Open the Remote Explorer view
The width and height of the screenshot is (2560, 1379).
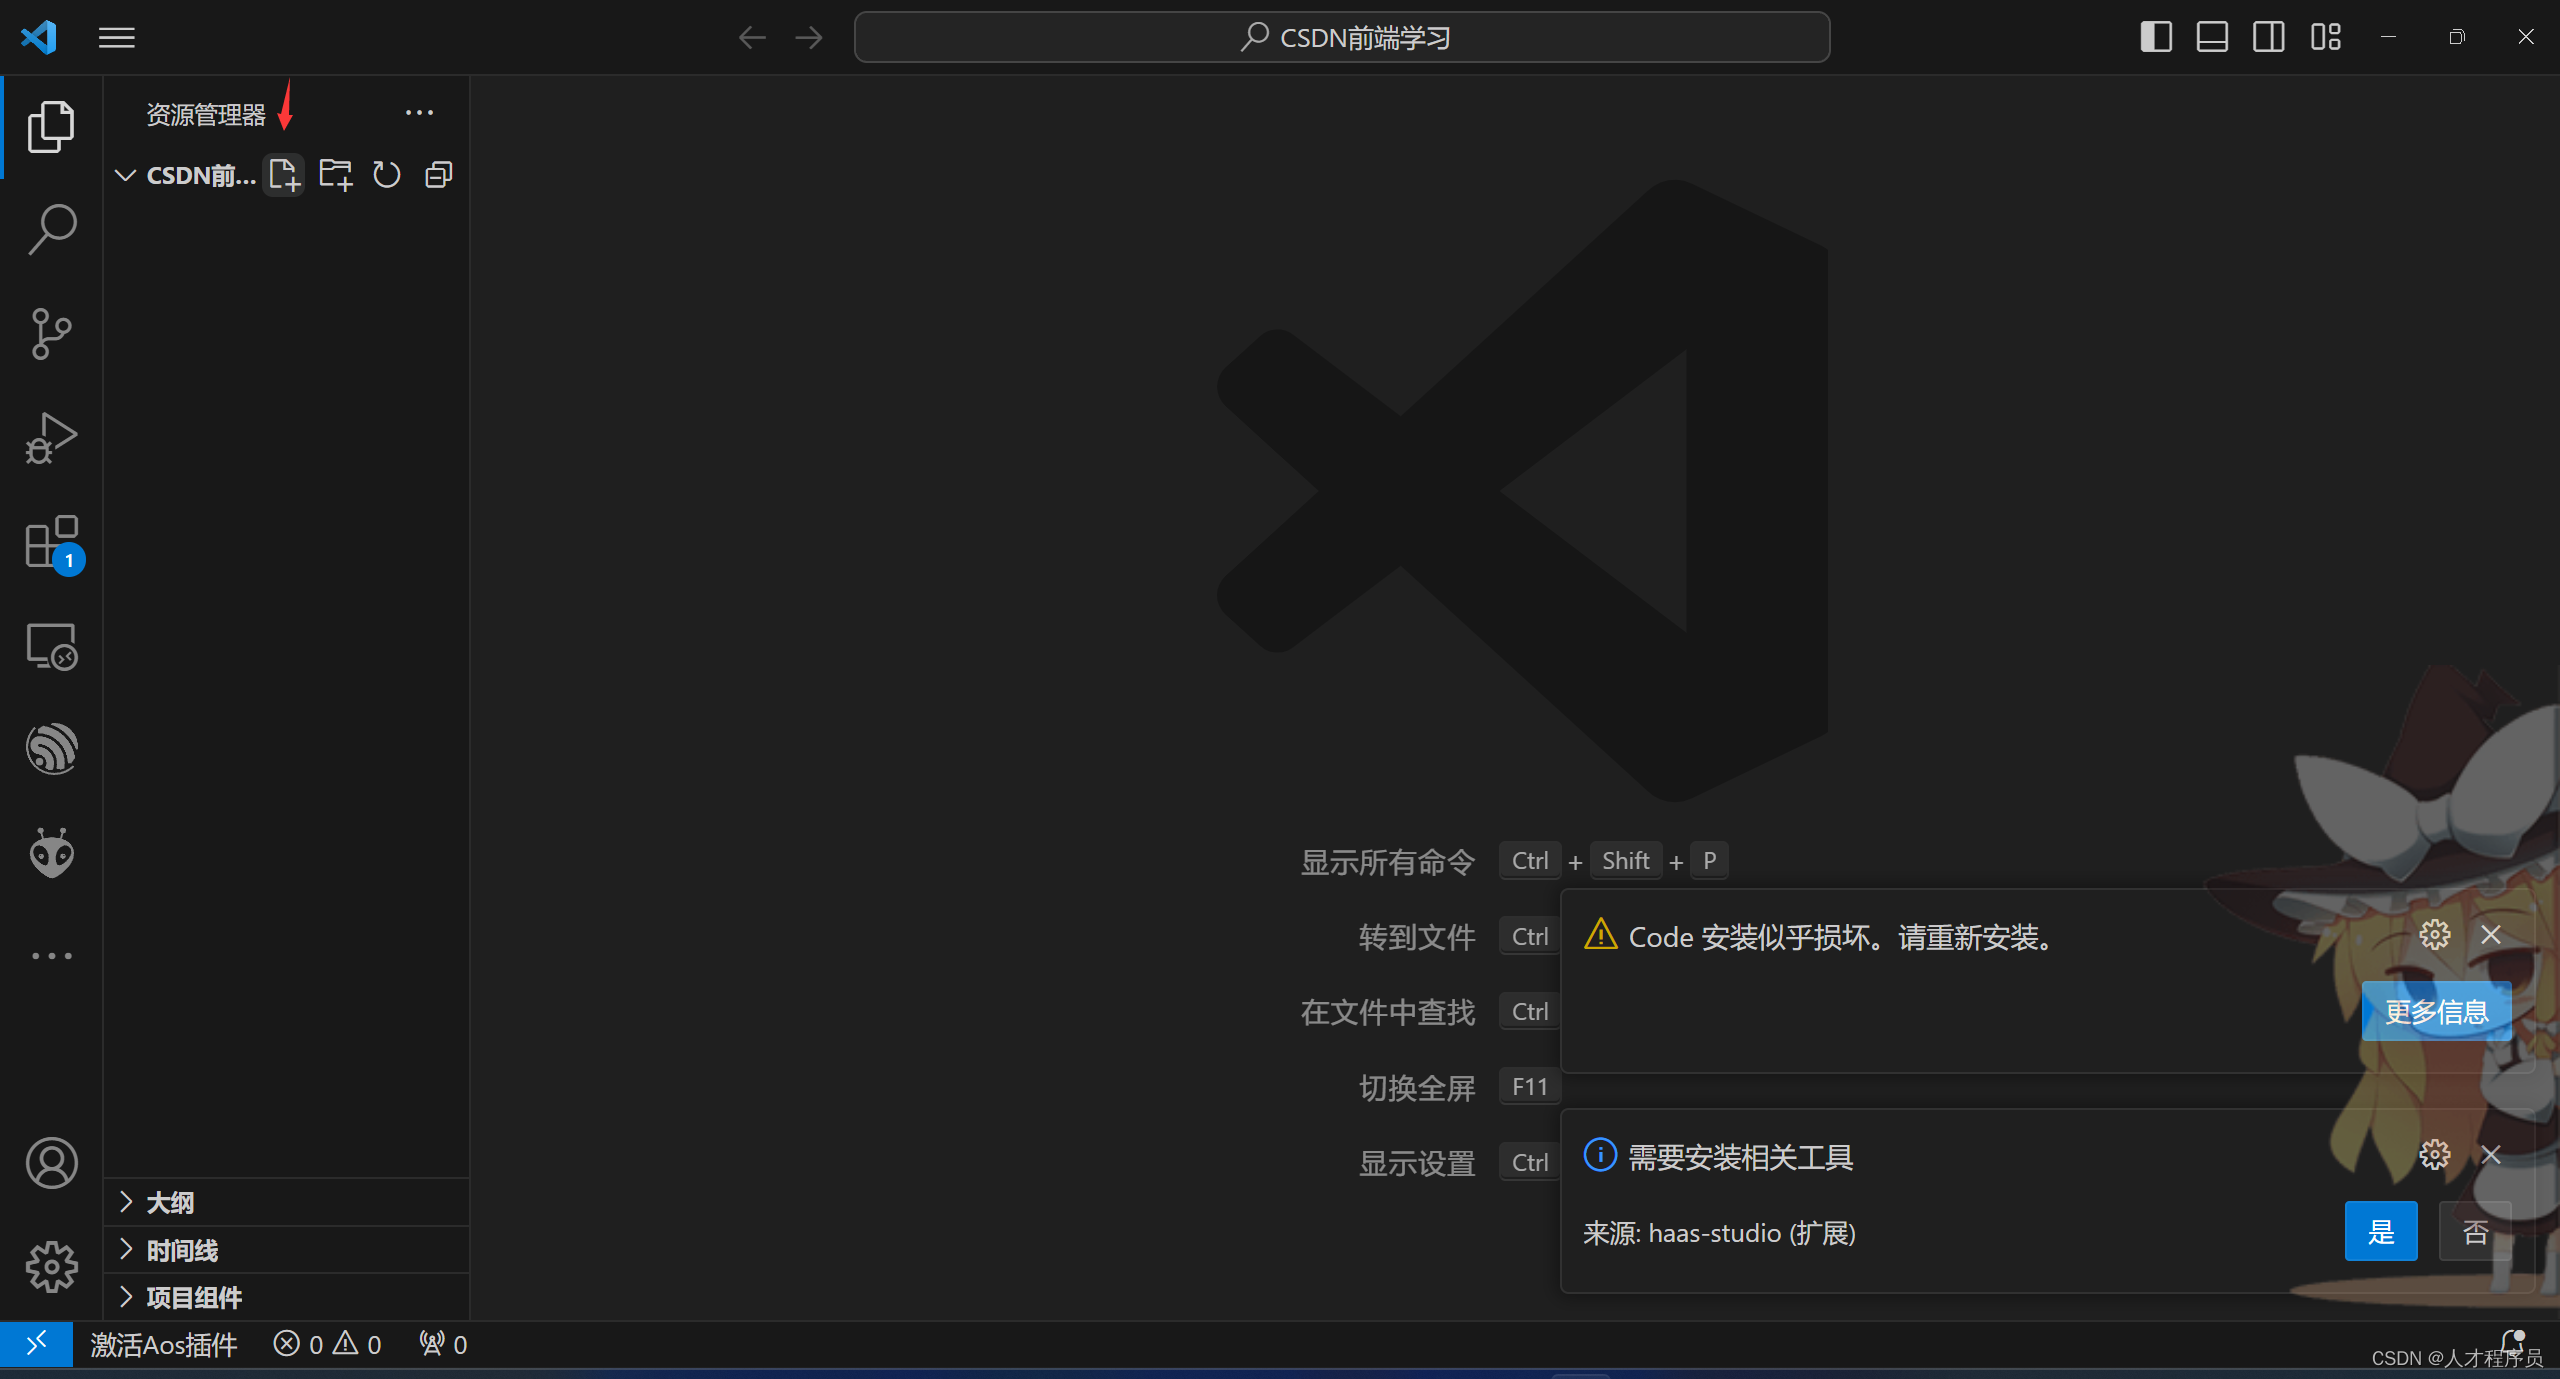(50, 647)
